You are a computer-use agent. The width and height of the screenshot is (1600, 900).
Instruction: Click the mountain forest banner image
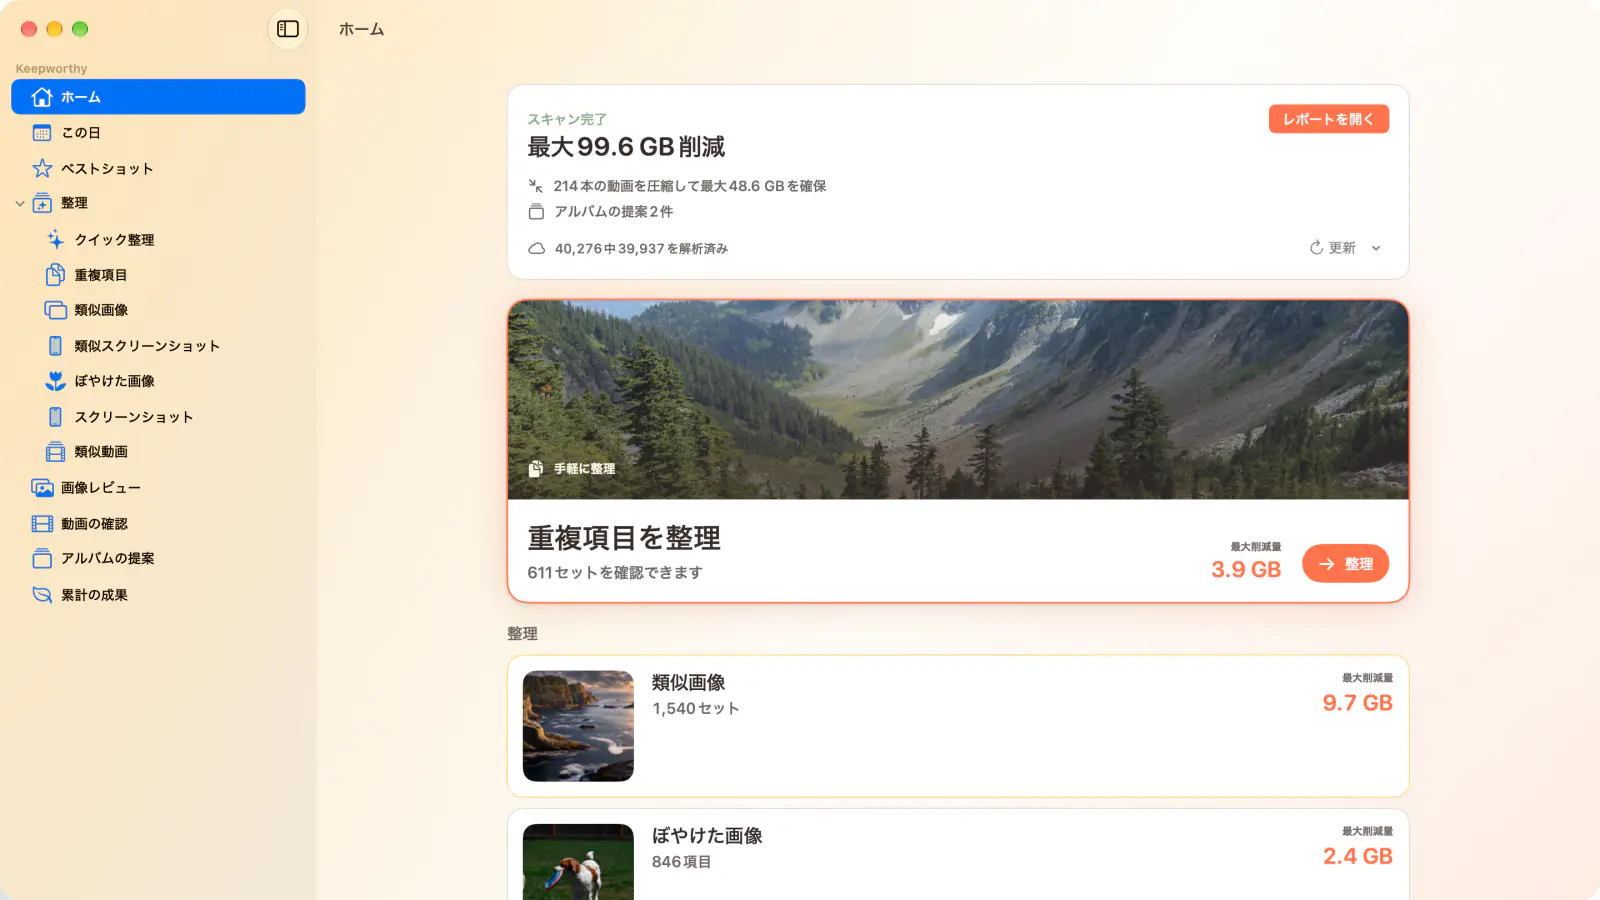[x=958, y=400]
